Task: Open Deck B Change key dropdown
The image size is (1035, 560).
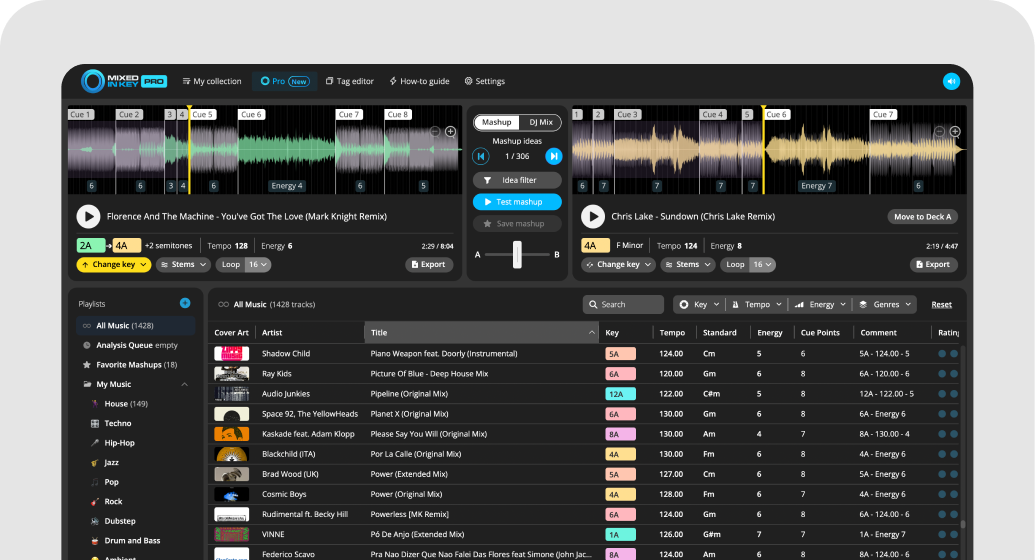Action: tap(618, 265)
